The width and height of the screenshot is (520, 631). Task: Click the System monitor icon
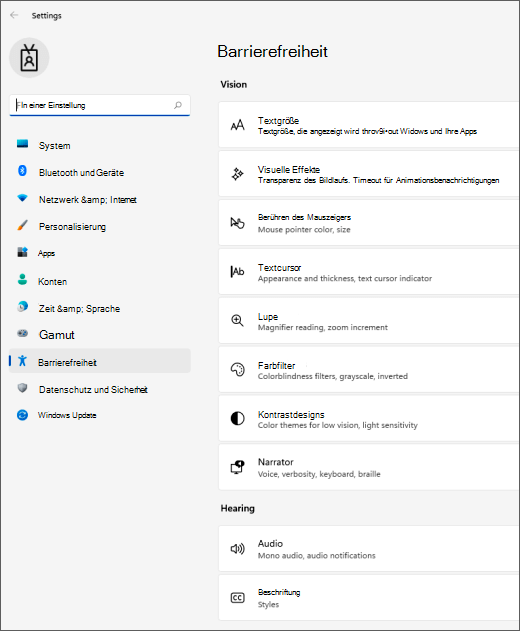point(23,144)
